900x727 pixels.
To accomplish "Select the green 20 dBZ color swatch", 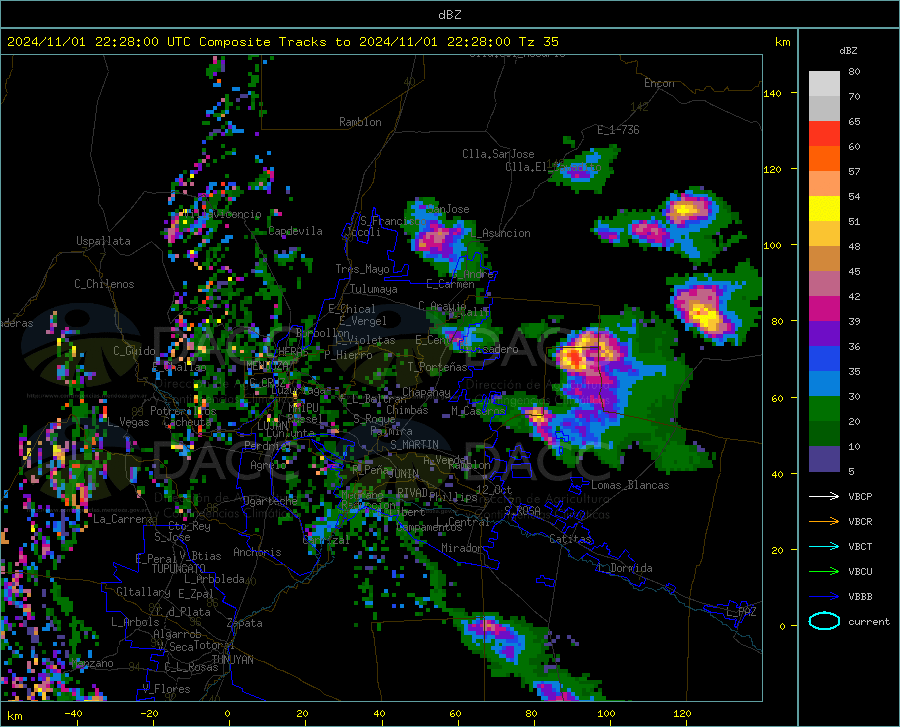I will pos(824,409).
